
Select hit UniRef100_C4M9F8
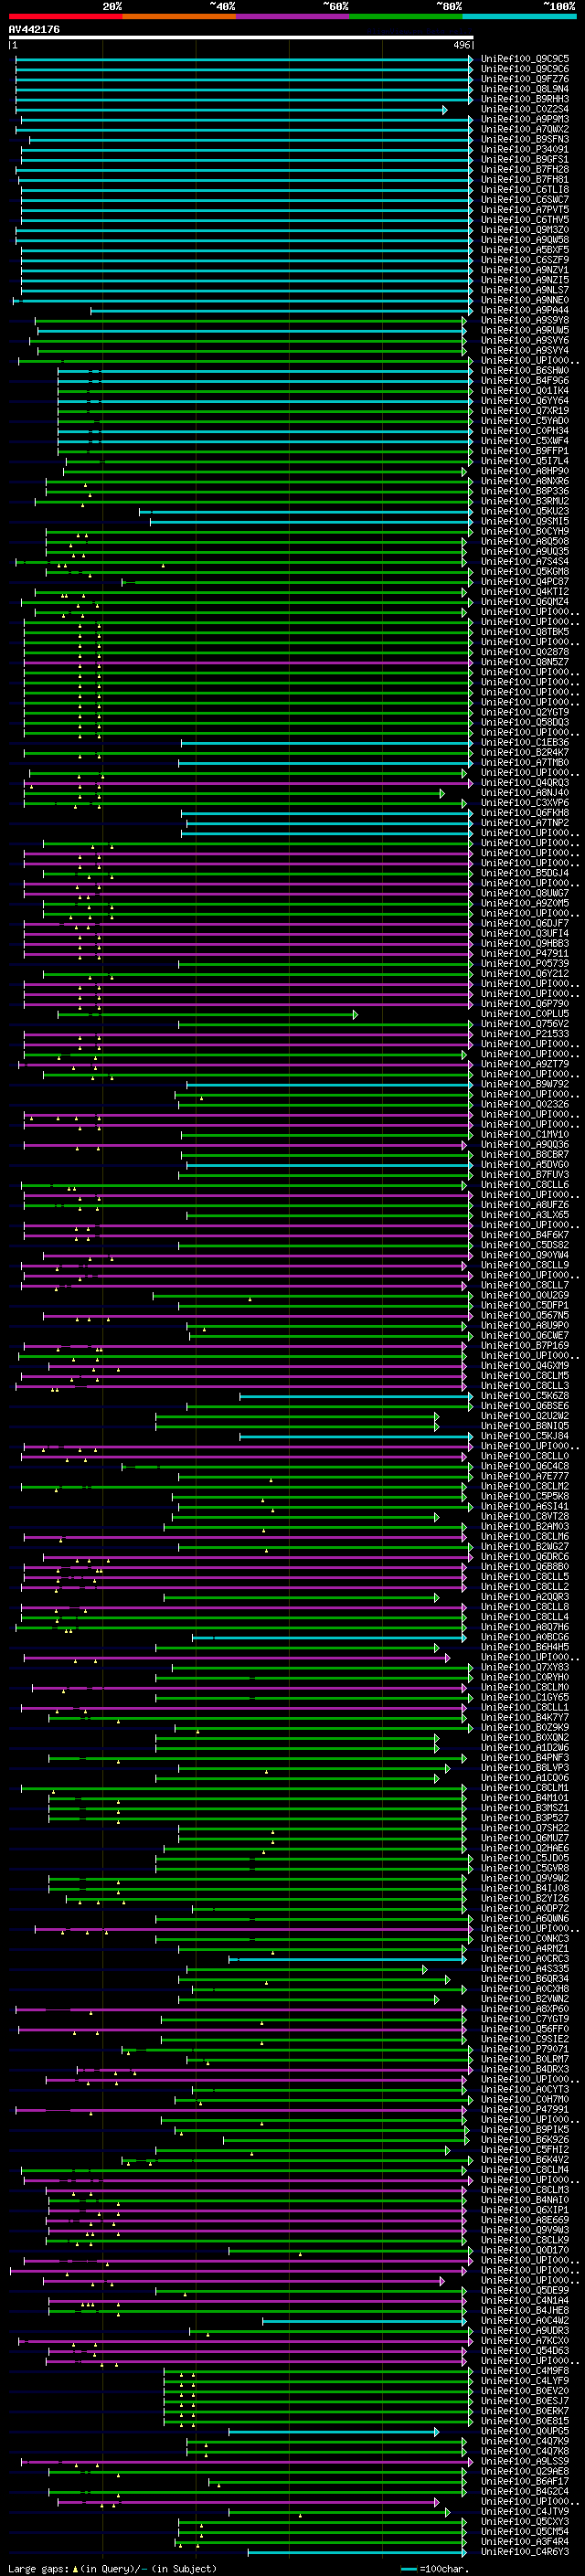point(525,2370)
